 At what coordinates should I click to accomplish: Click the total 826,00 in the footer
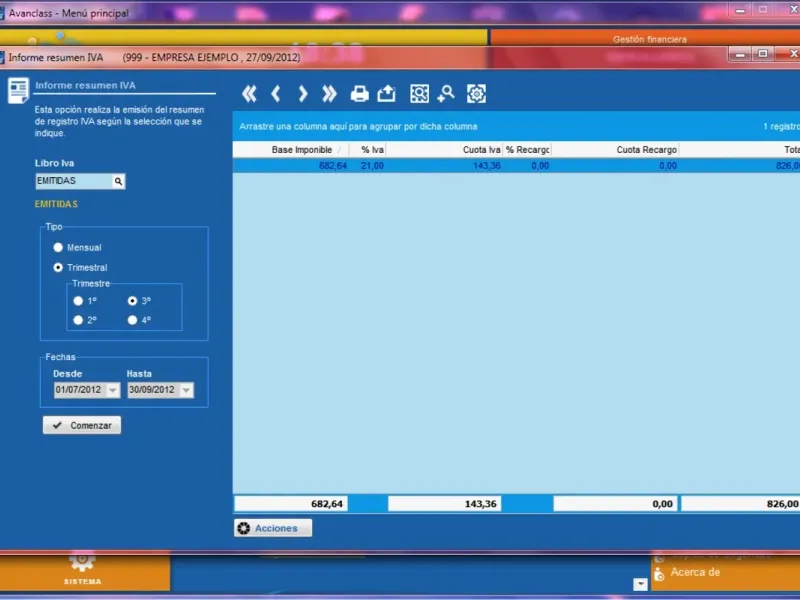click(740, 504)
